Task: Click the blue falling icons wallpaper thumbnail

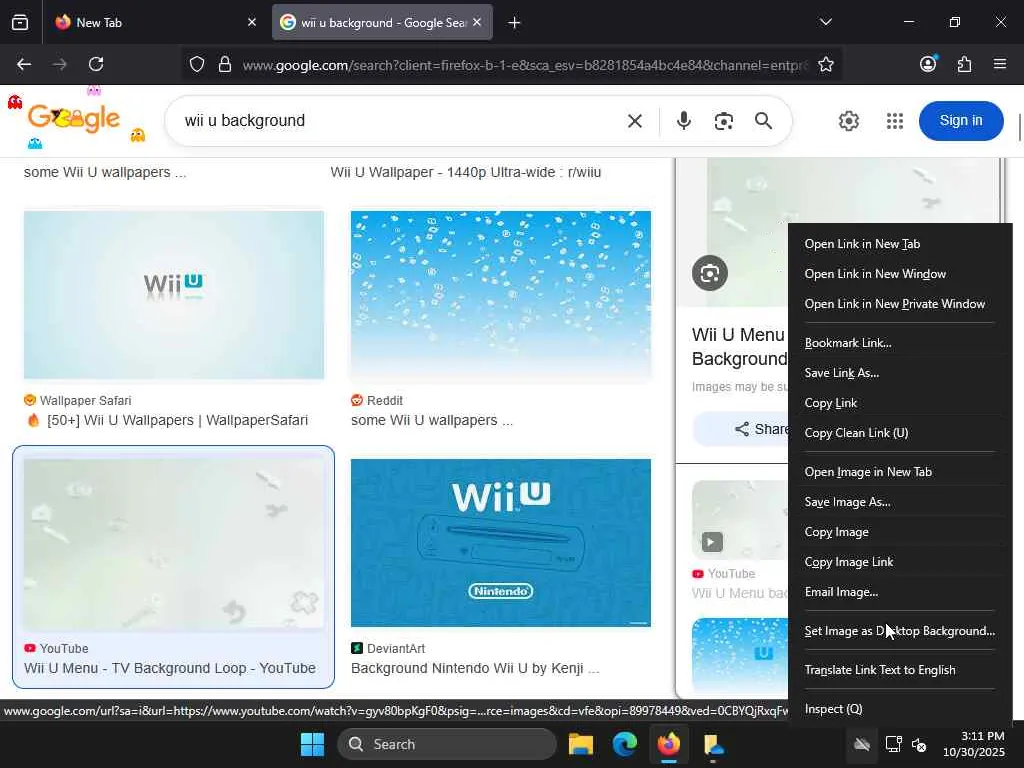Action: [500, 295]
